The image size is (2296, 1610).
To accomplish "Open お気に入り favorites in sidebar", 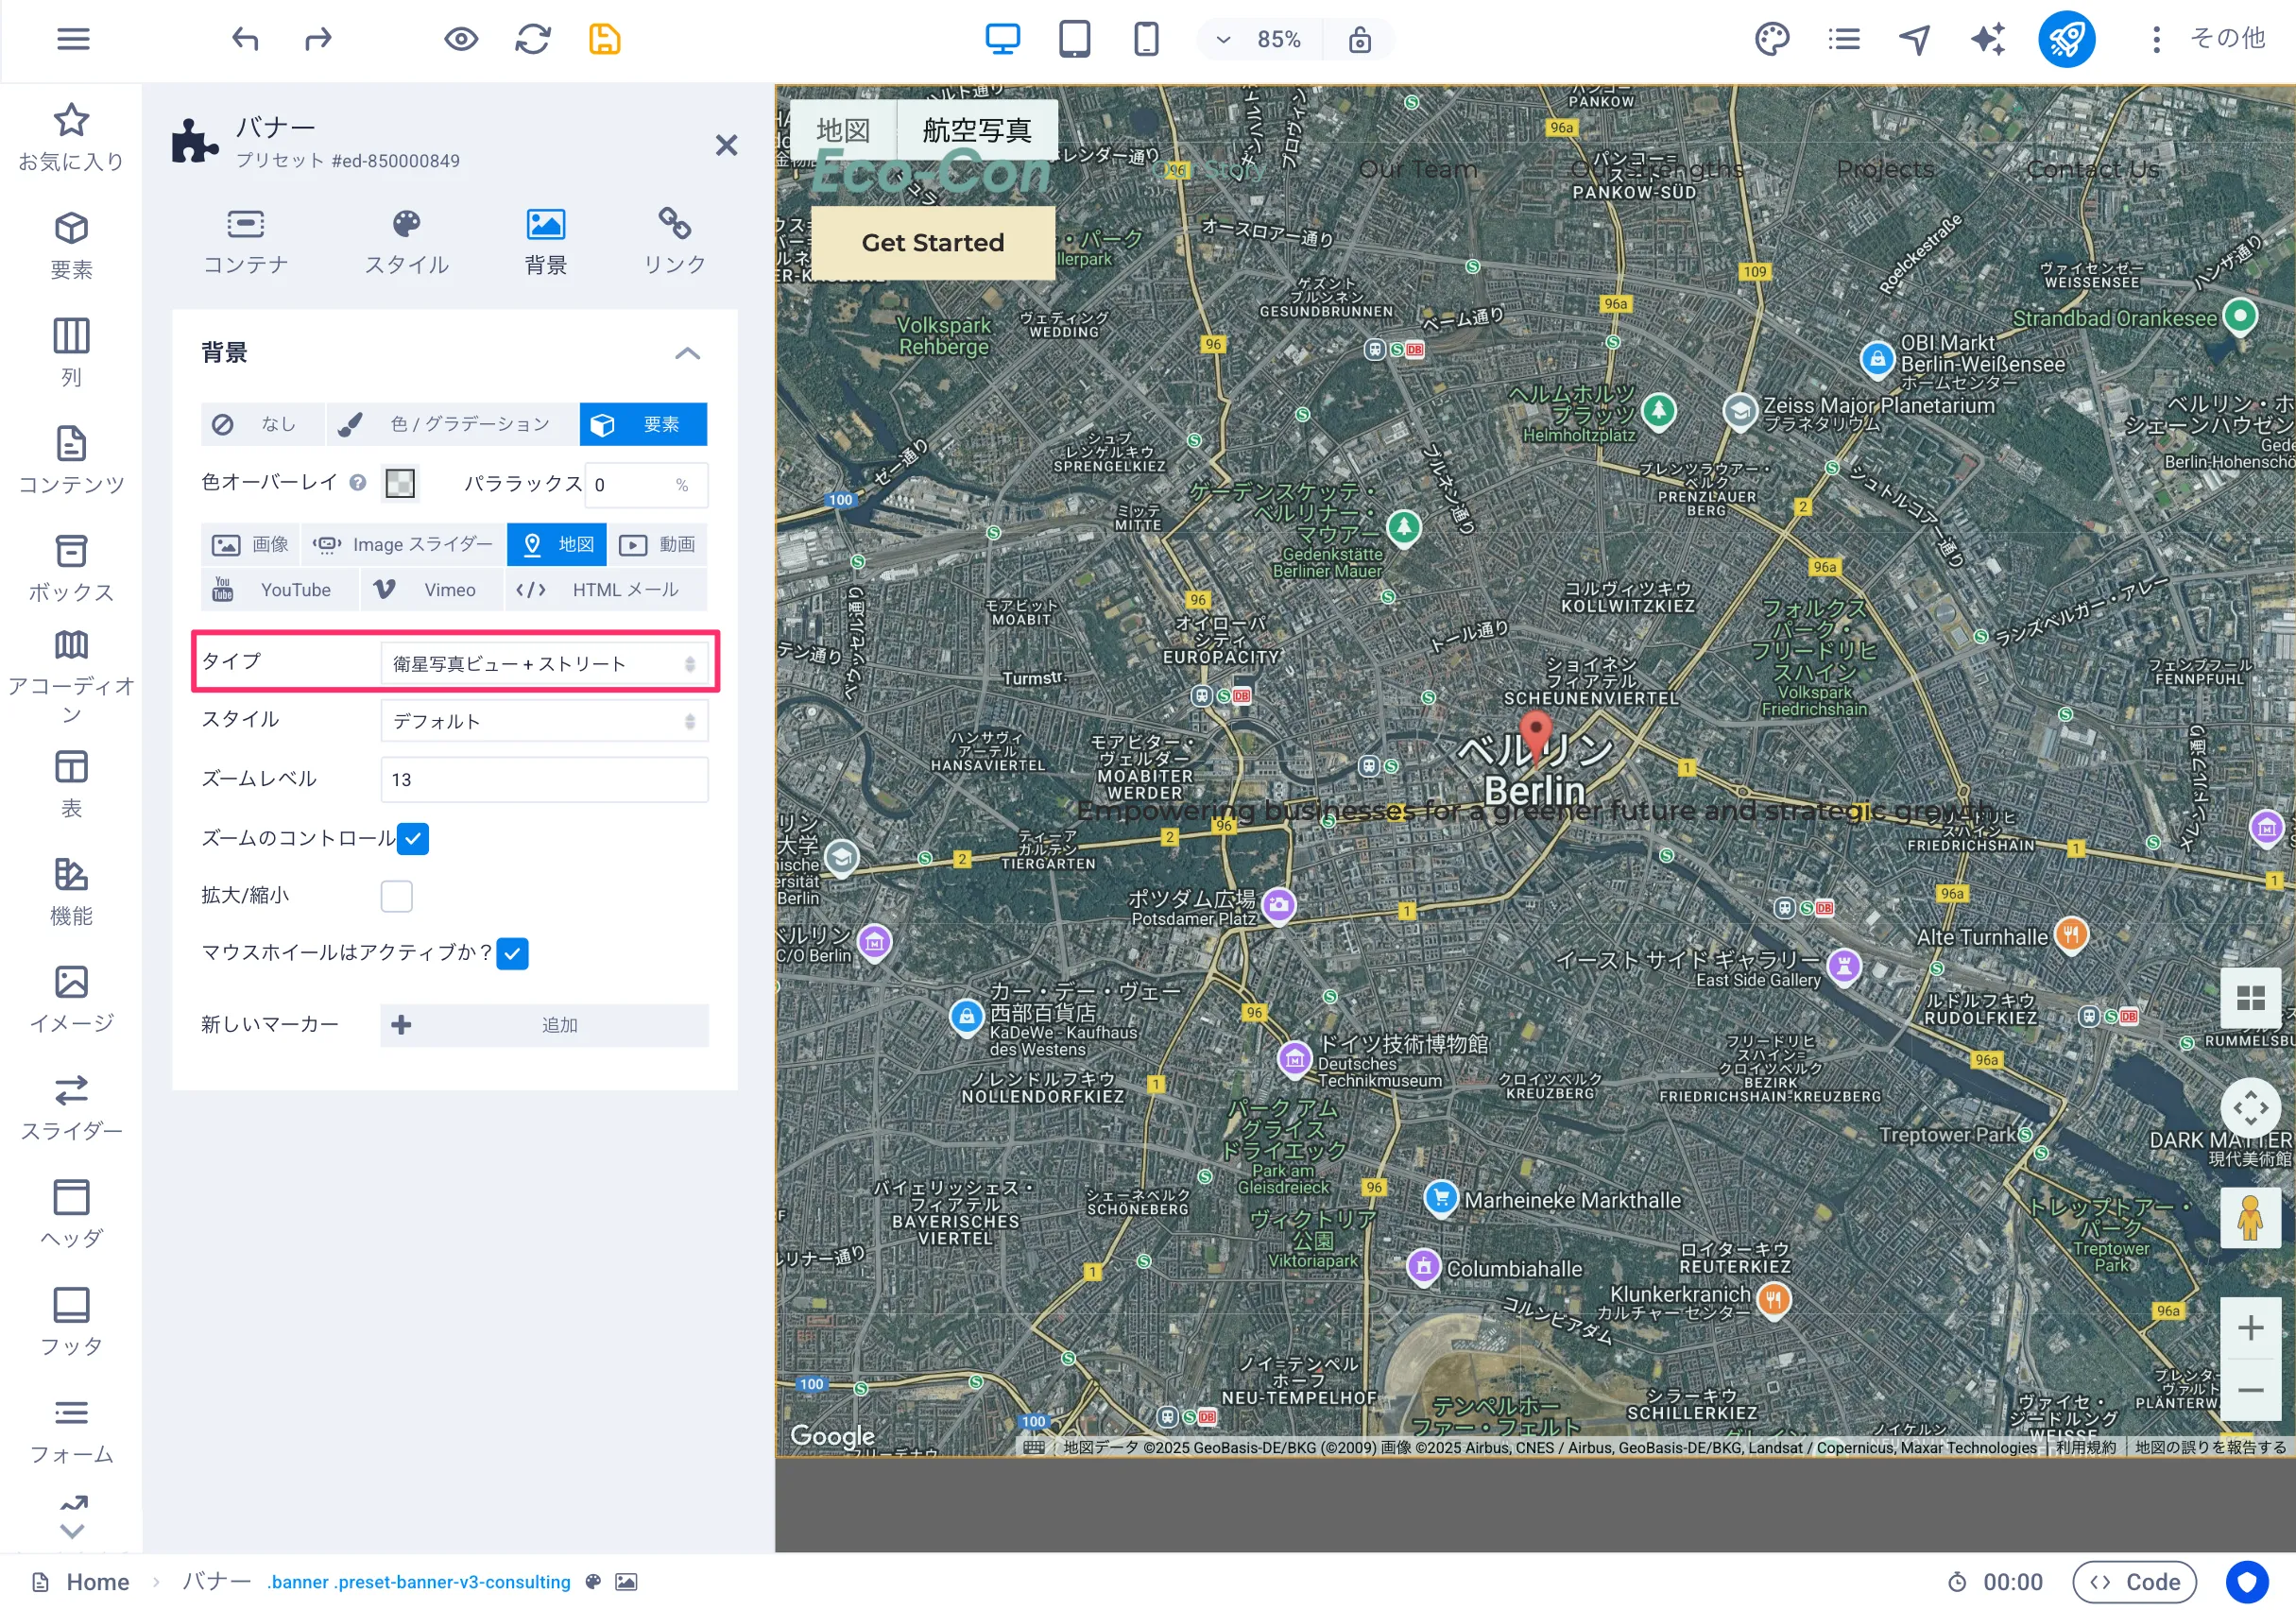I will point(71,137).
